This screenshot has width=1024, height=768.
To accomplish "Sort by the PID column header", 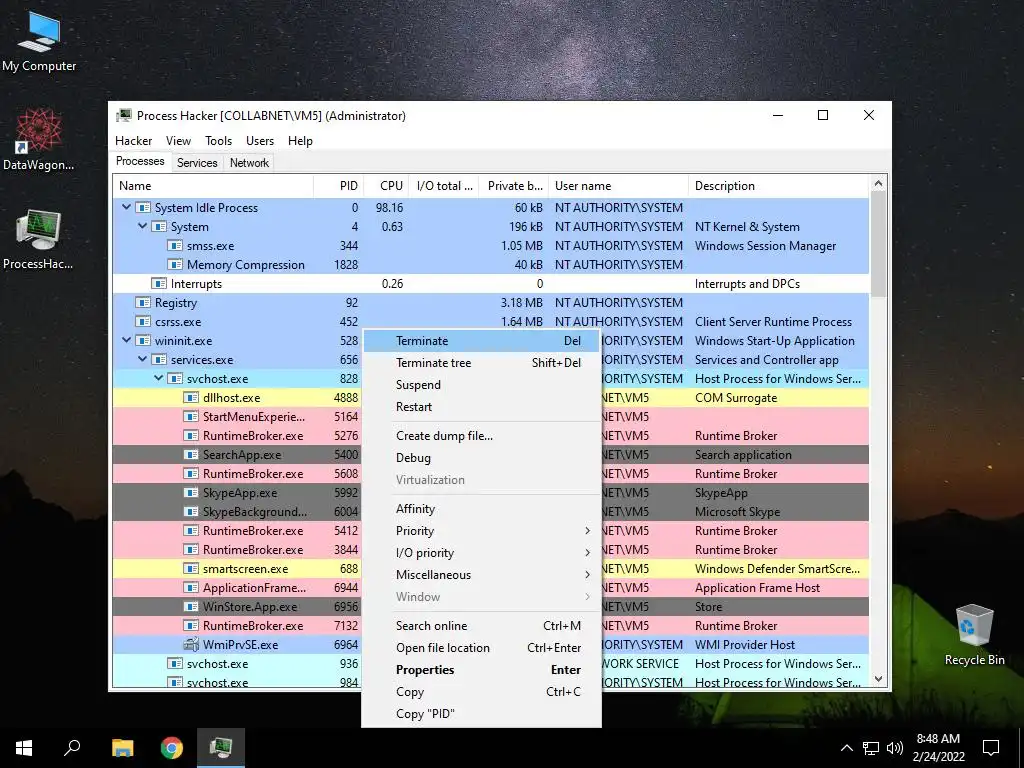I will [x=338, y=185].
